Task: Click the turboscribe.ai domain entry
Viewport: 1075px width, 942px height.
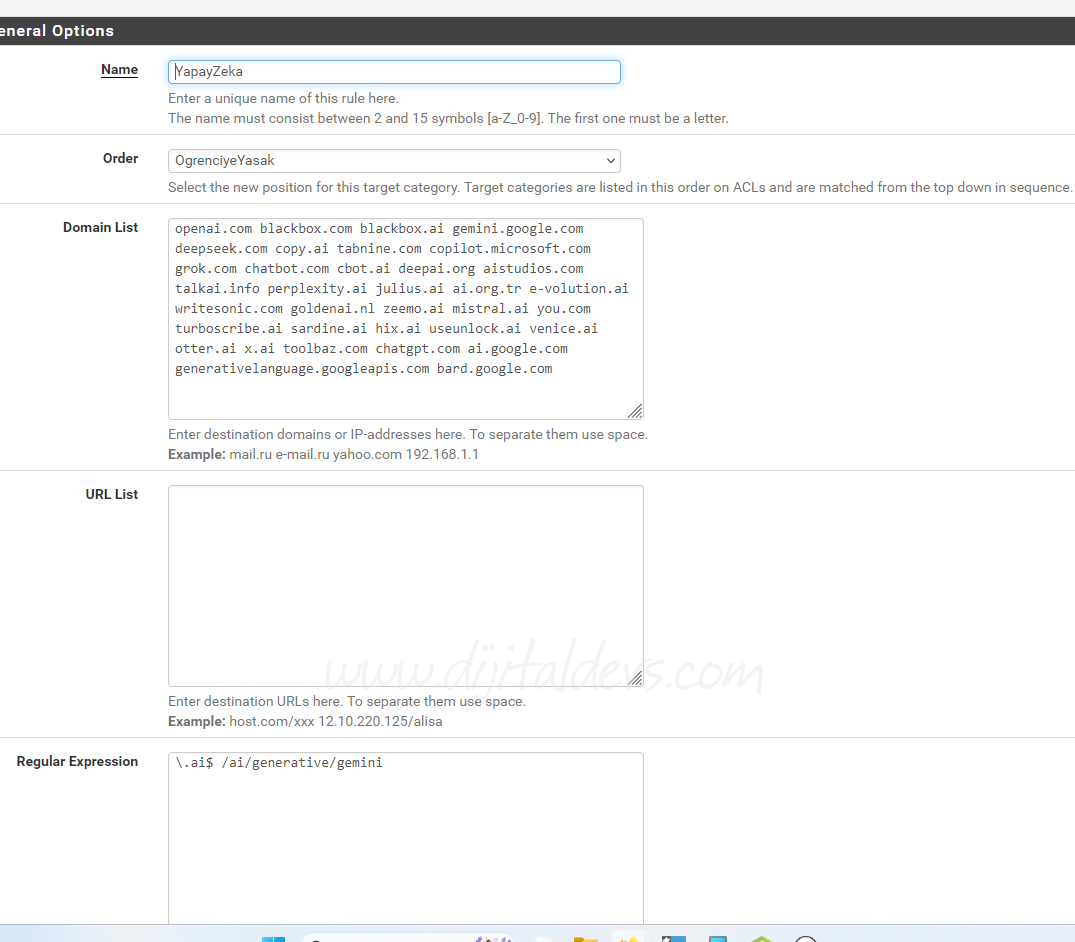Action: point(228,328)
